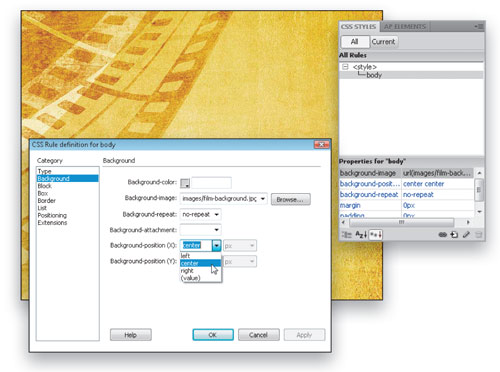The height and width of the screenshot is (372, 500).
Task: Click the Edit Rule pencil icon
Action: click(x=466, y=235)
